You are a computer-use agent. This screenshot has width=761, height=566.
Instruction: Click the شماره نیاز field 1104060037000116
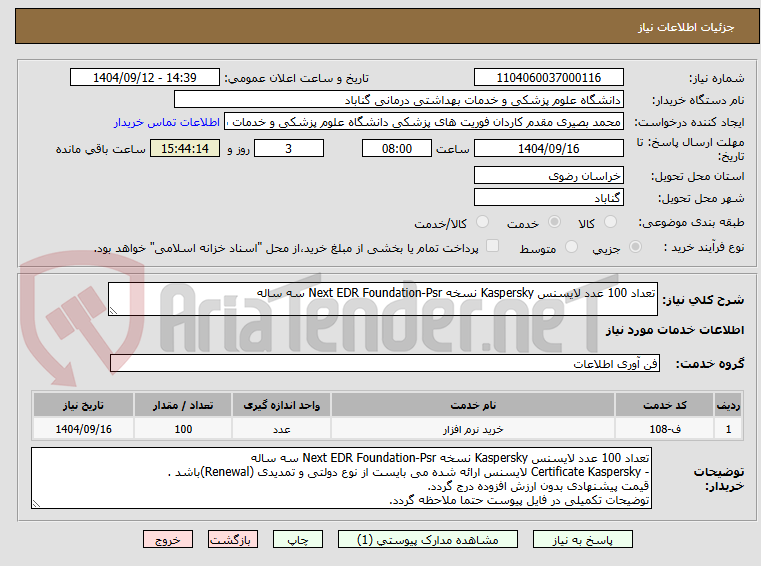point(548,77)
